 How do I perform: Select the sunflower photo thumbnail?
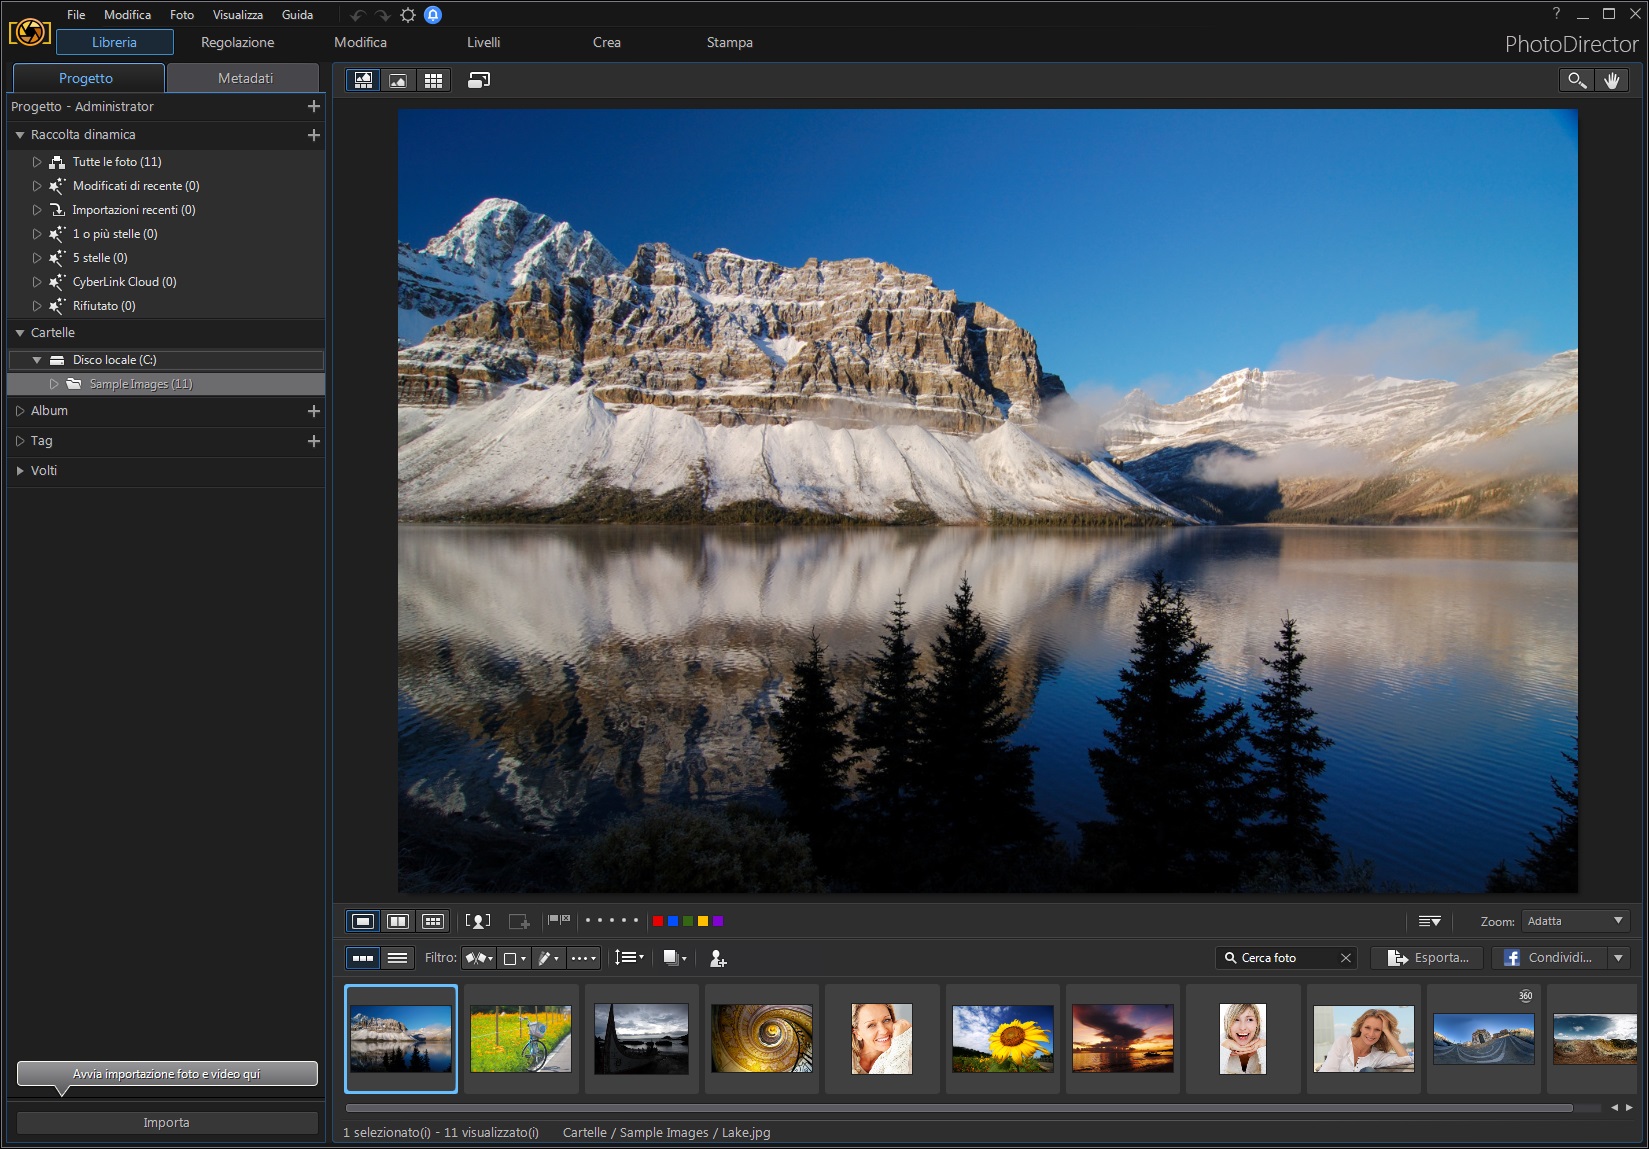click(1002, 1038)
